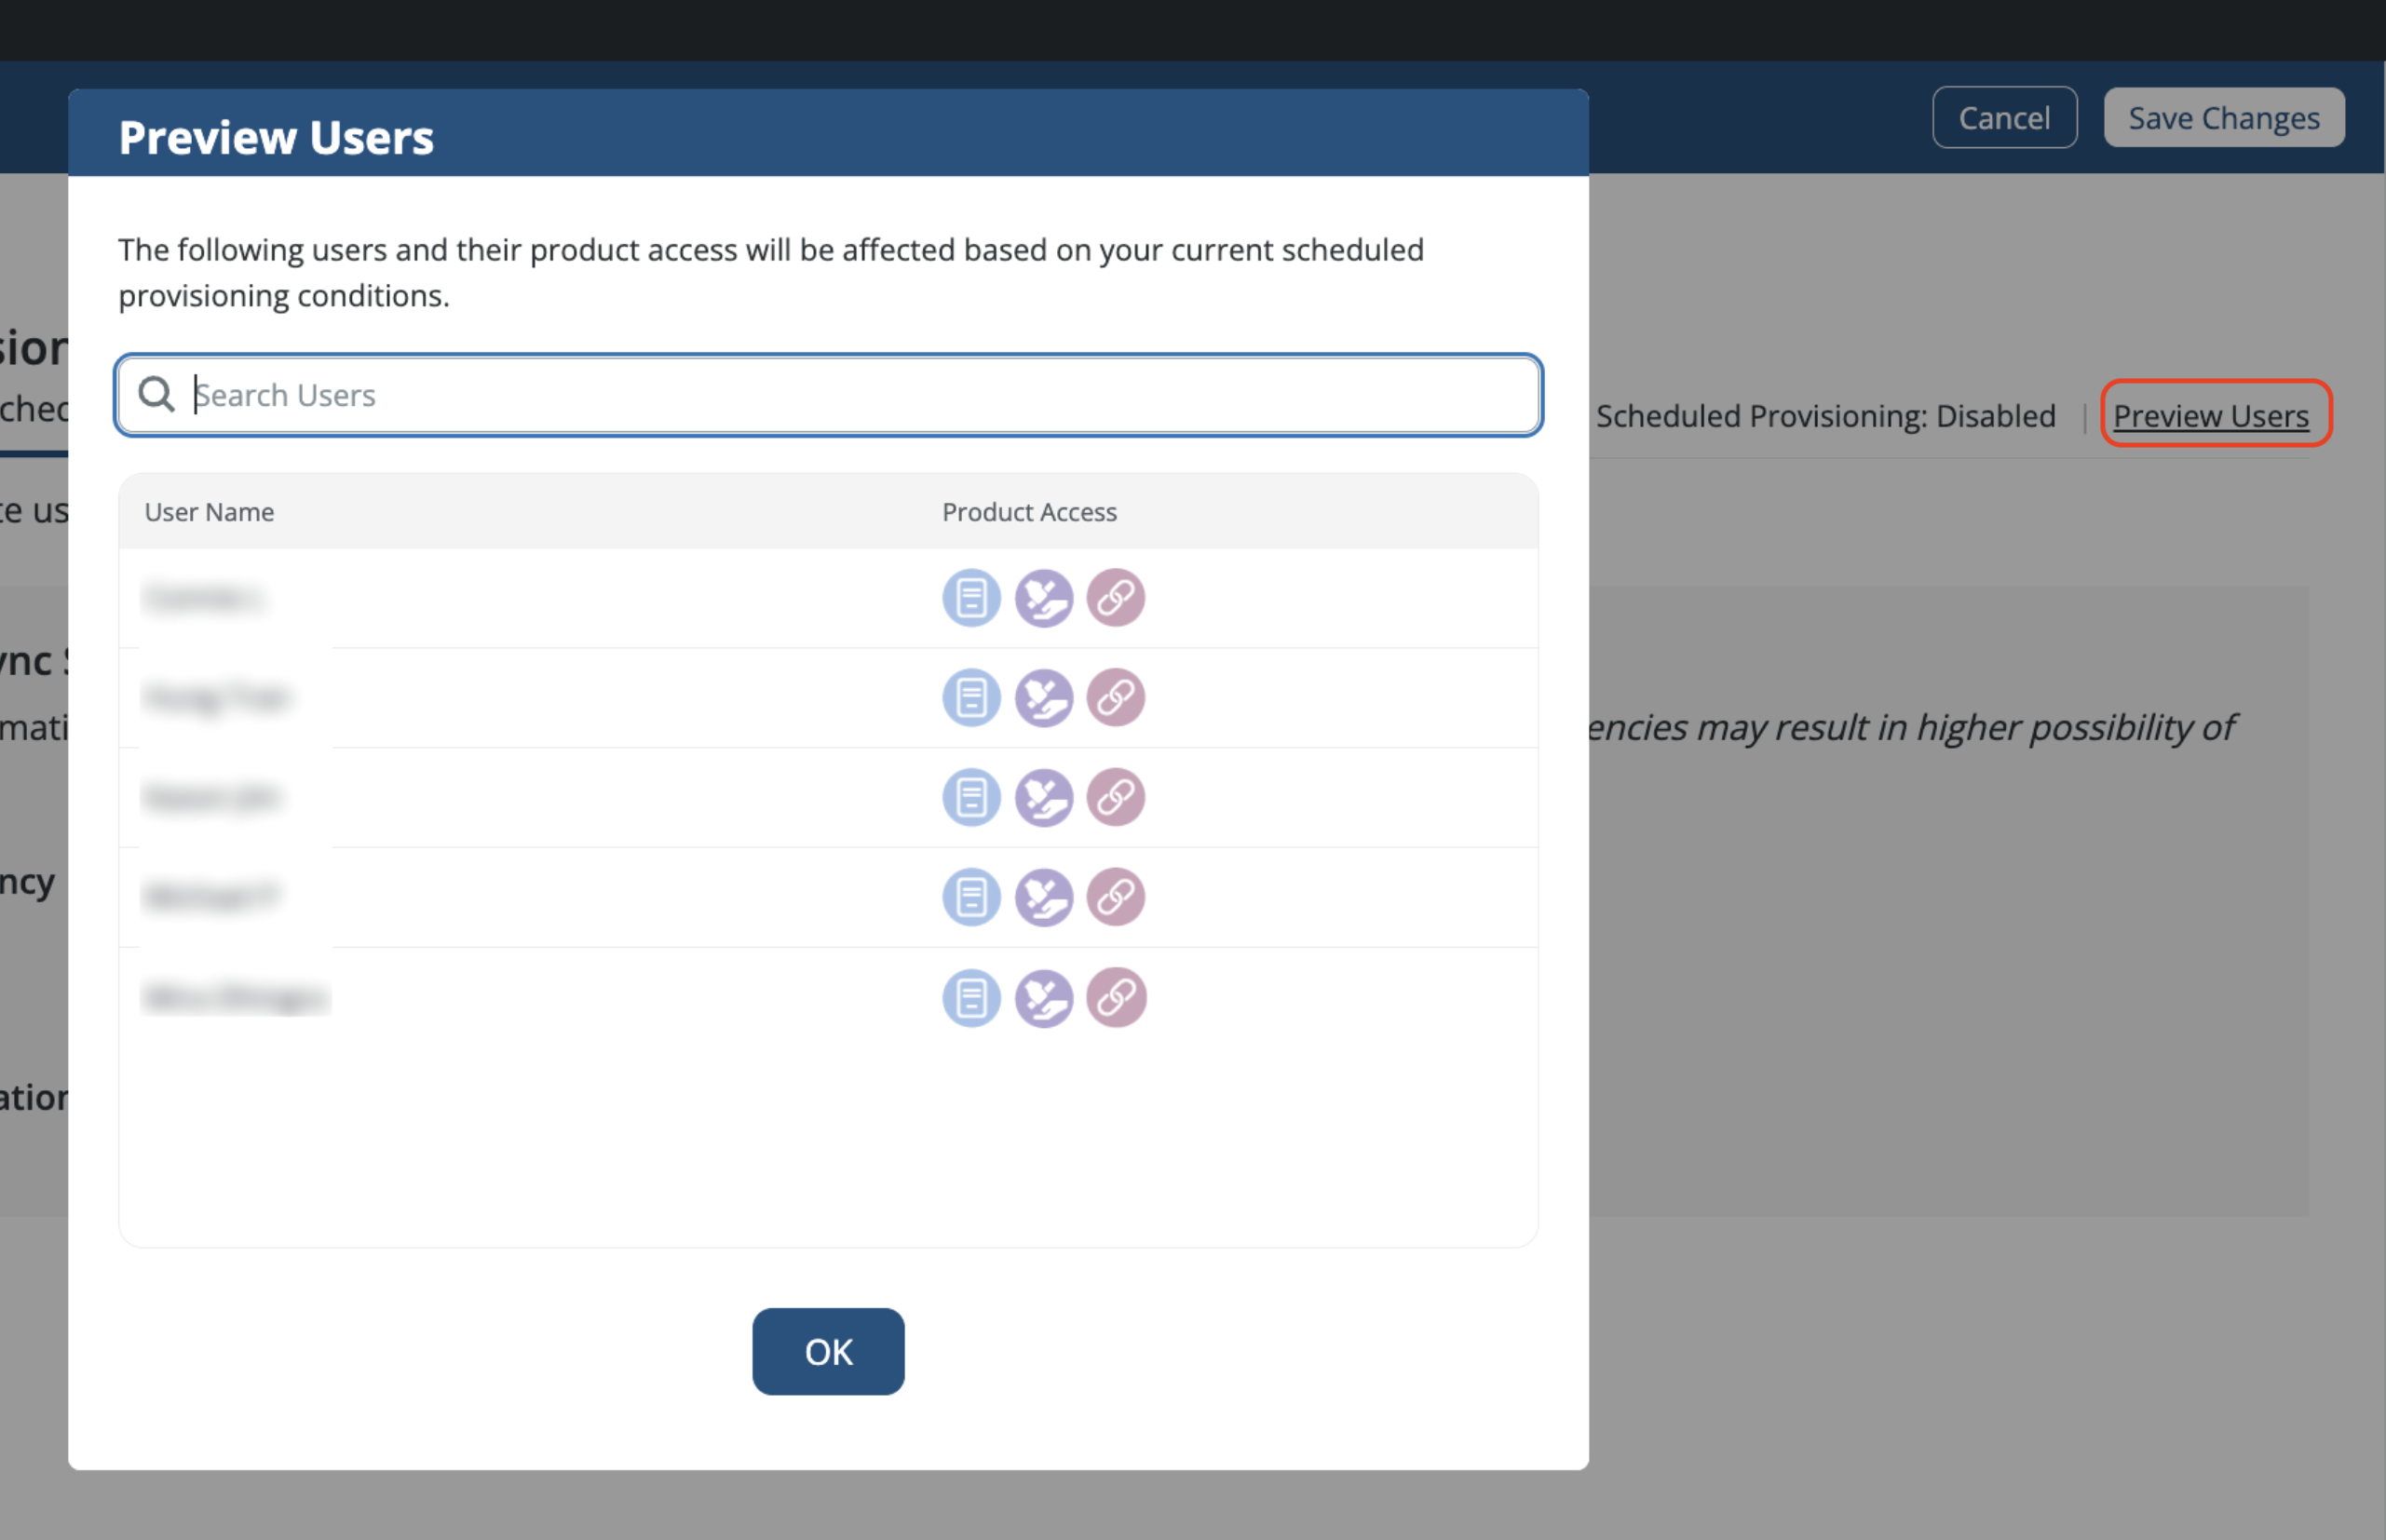Viewport: 2386px width, 1540px height.
Task: Click the Save Changes button
Action: (2223, 118)
